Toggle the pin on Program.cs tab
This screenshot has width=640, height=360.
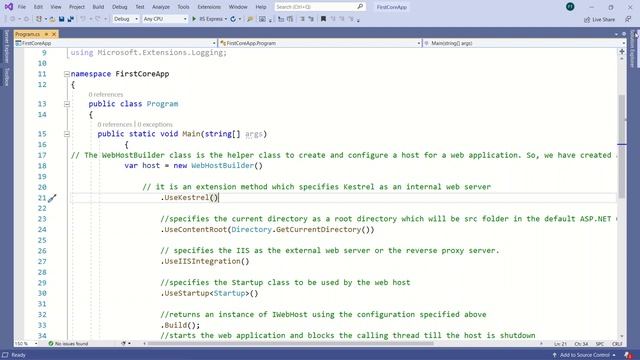point(46,34)
